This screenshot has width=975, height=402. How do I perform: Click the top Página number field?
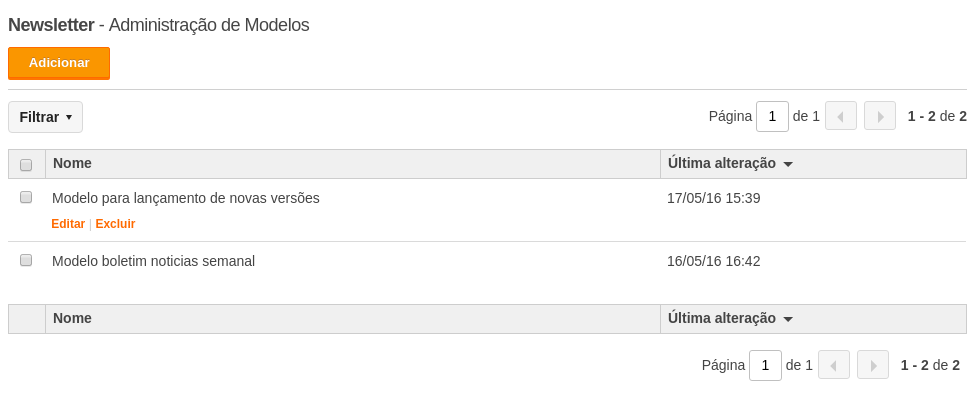772,116
